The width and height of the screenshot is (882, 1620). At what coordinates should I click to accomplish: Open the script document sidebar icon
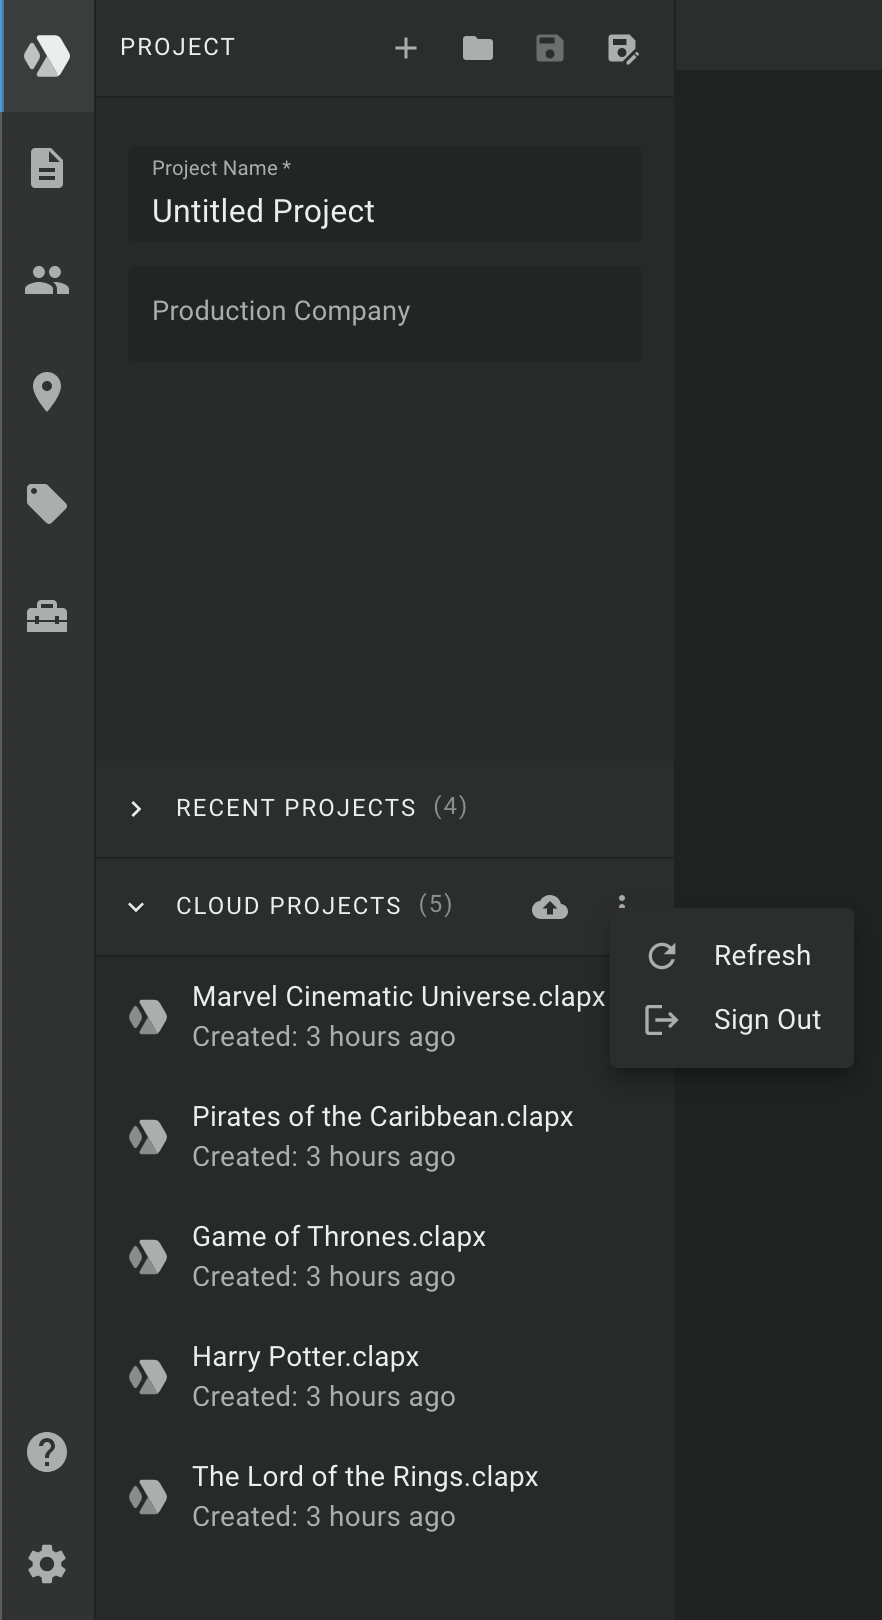coord(47,168)
